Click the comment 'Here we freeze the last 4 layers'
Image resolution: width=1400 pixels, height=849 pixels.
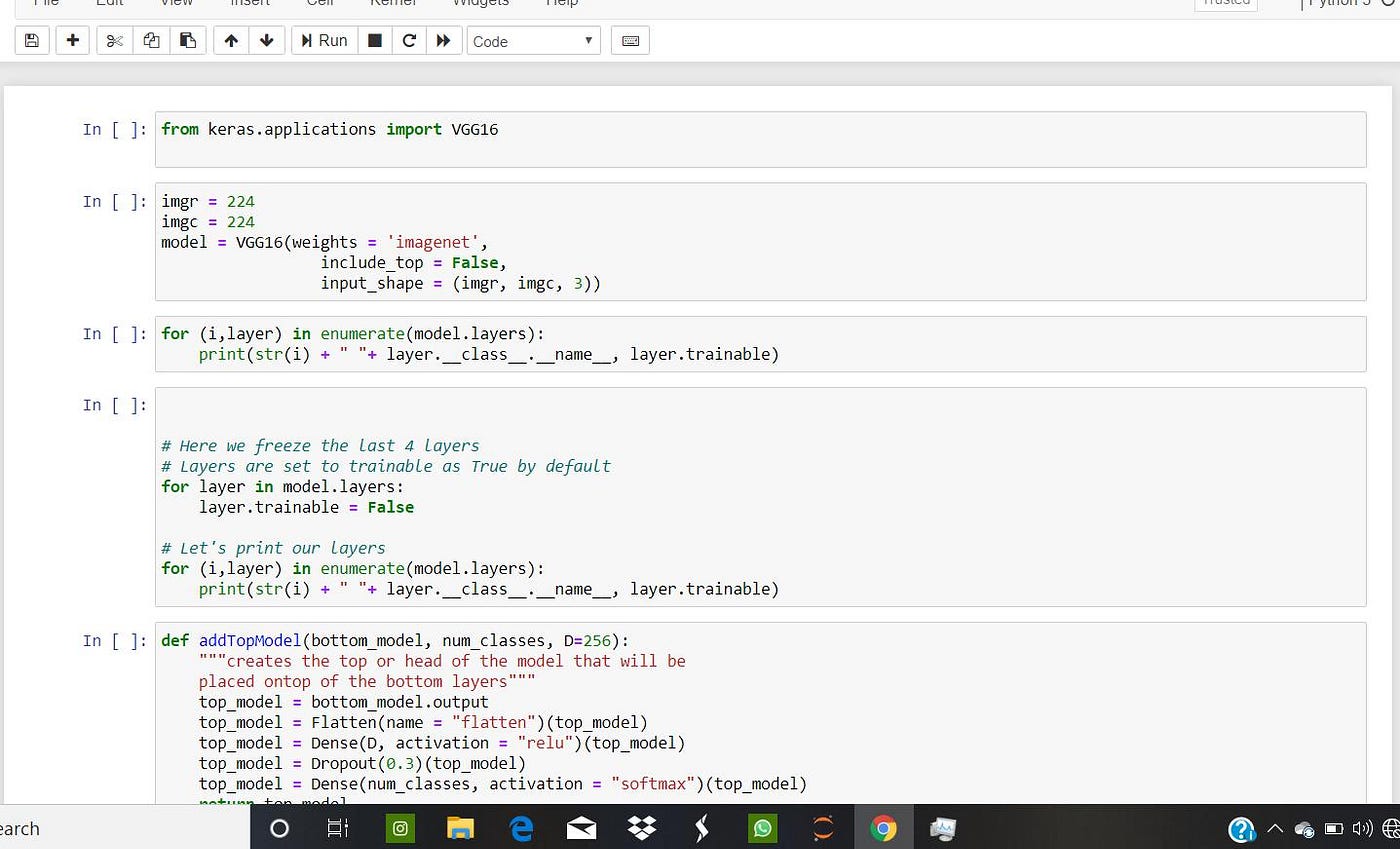320,446
